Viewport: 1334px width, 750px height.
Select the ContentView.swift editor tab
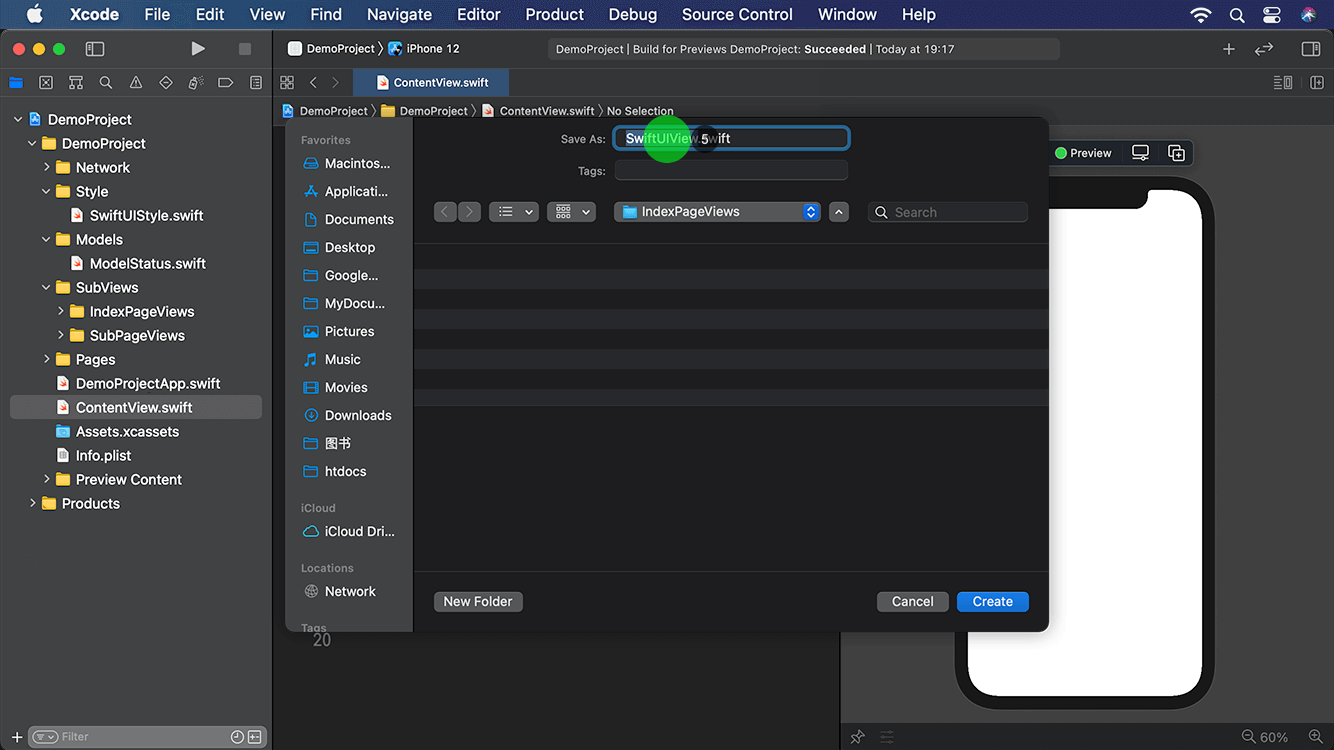coord(432,83)
